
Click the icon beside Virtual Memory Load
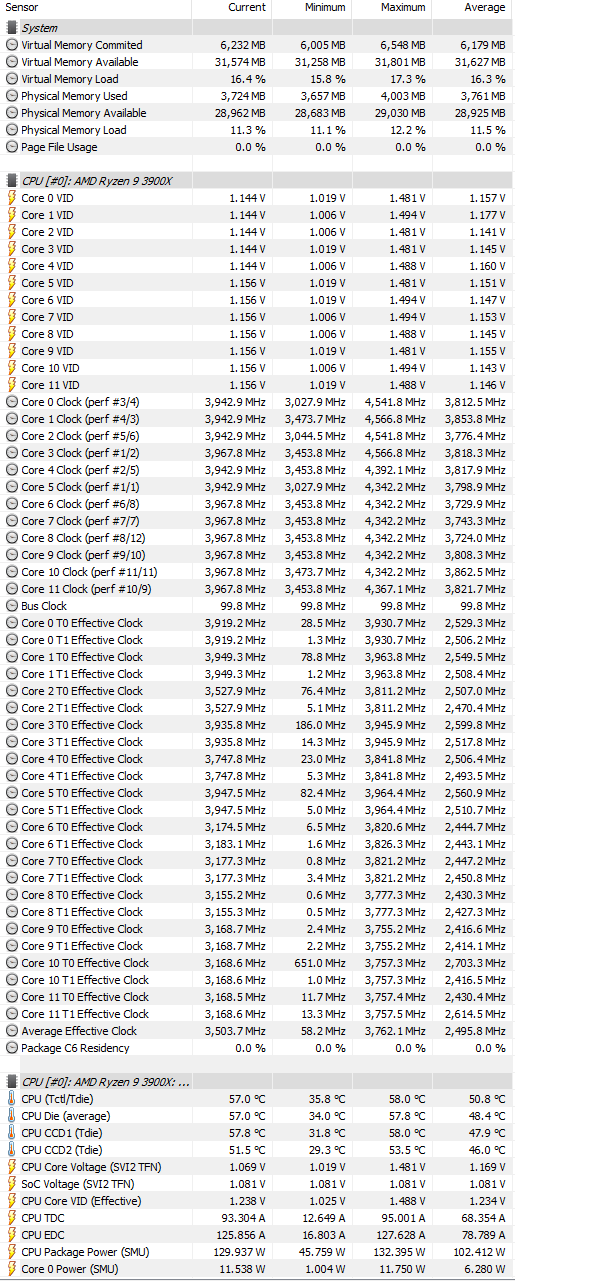click(12, 79)
